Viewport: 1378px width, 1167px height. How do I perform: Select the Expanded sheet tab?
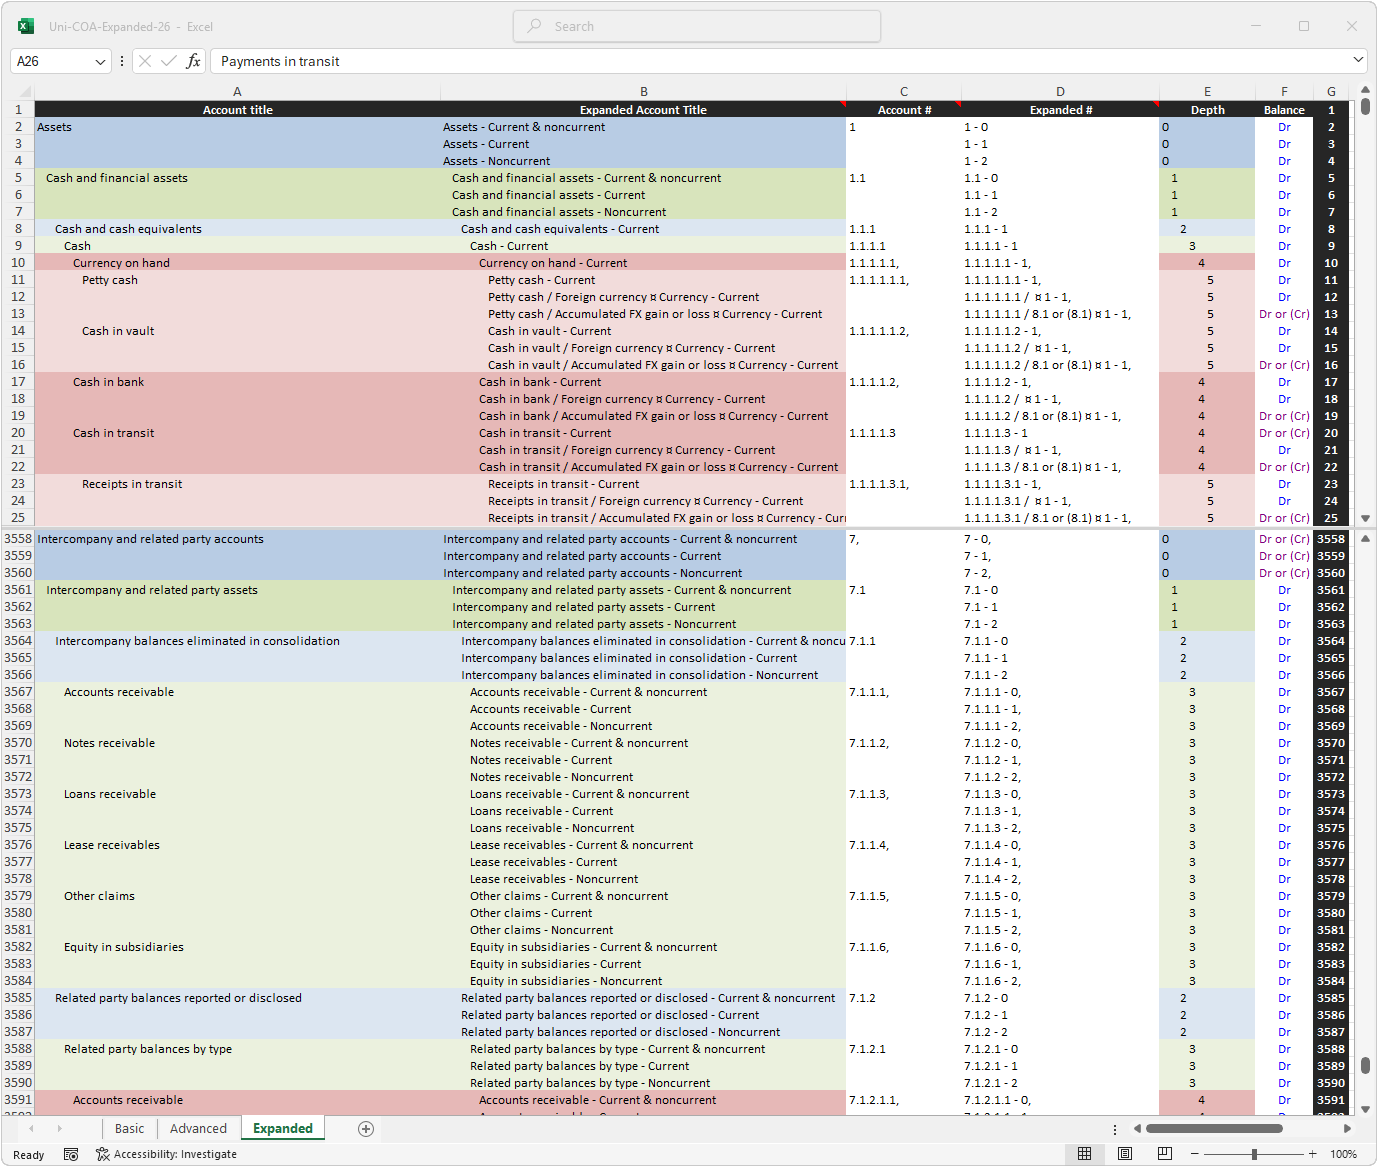point(283,1129)
